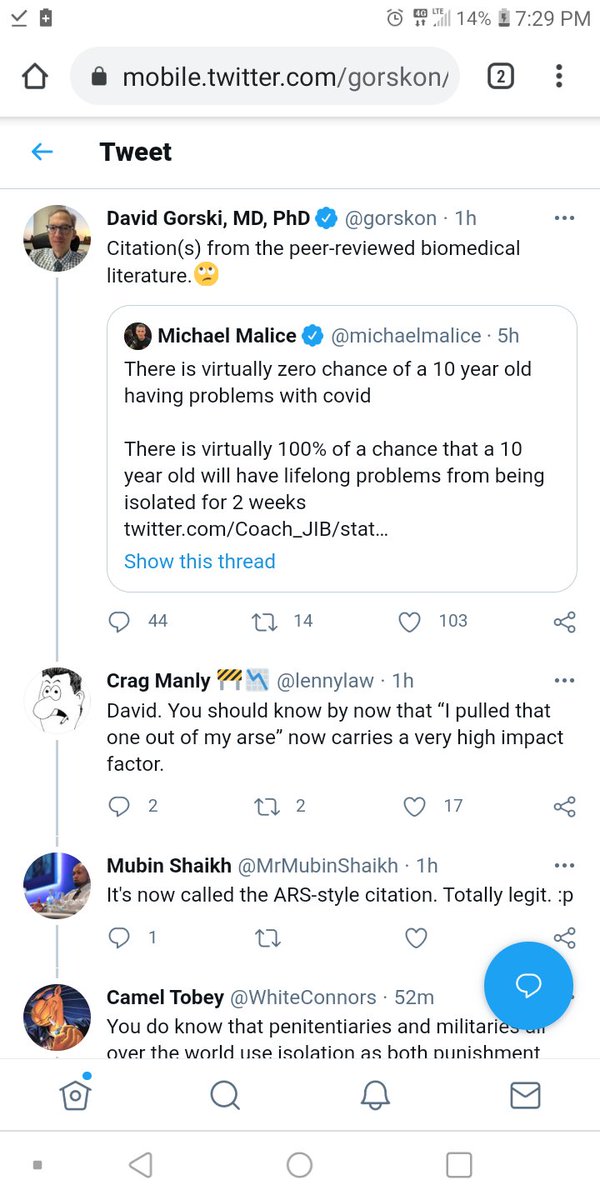The image size is (600, 1200).
Task: Reply to Mubin Shaikh's tweet
Action: pos(120,937)
